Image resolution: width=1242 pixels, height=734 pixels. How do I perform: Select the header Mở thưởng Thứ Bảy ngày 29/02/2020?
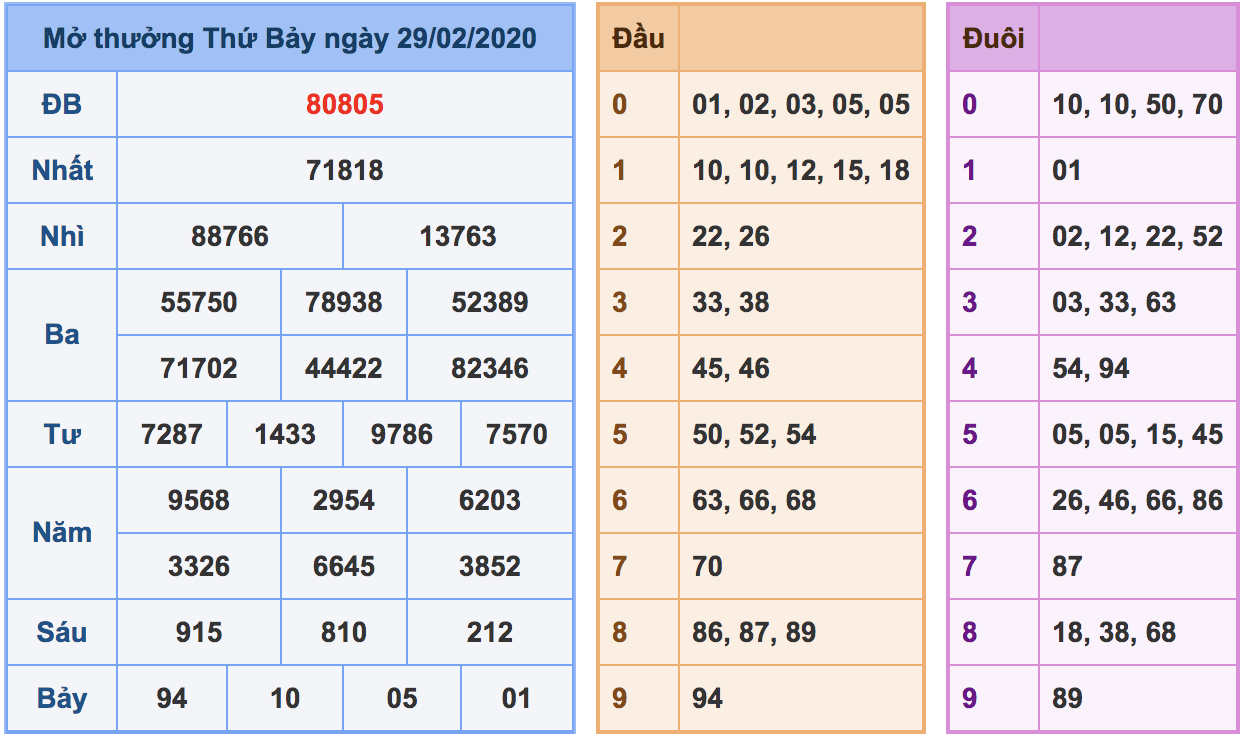[290, 38]
